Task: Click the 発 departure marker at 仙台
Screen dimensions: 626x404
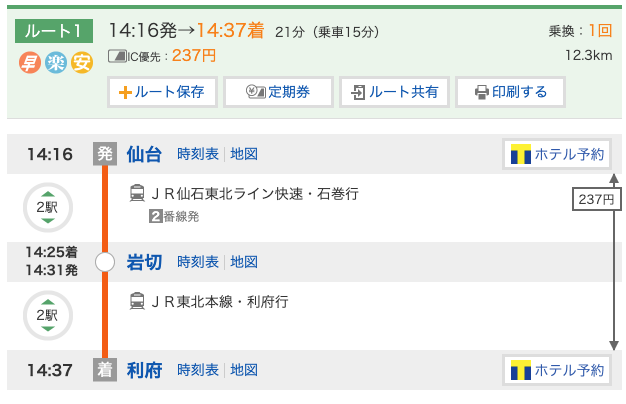Action: coord(105,154)
